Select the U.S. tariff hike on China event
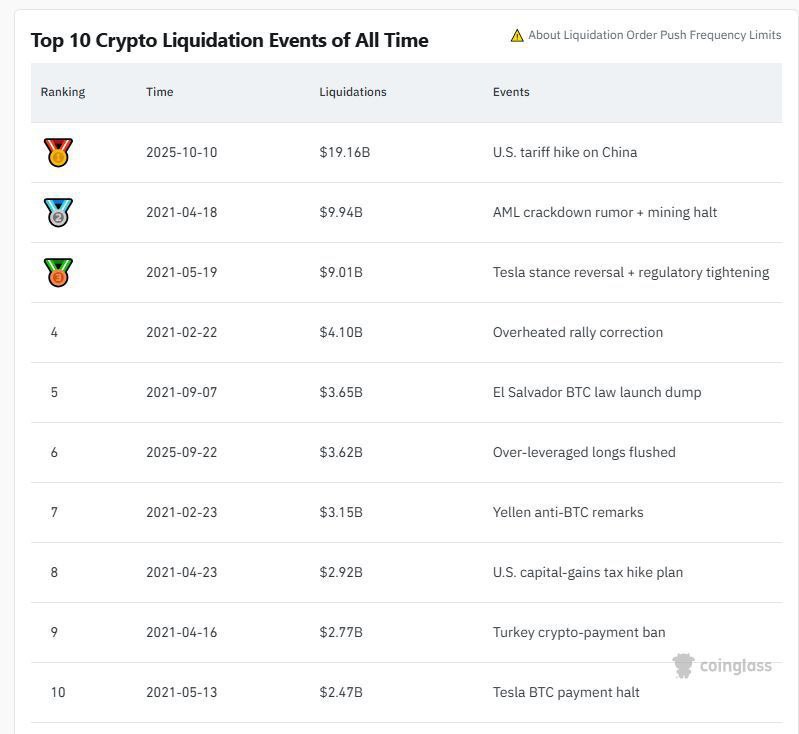 (x=565, y=153)
